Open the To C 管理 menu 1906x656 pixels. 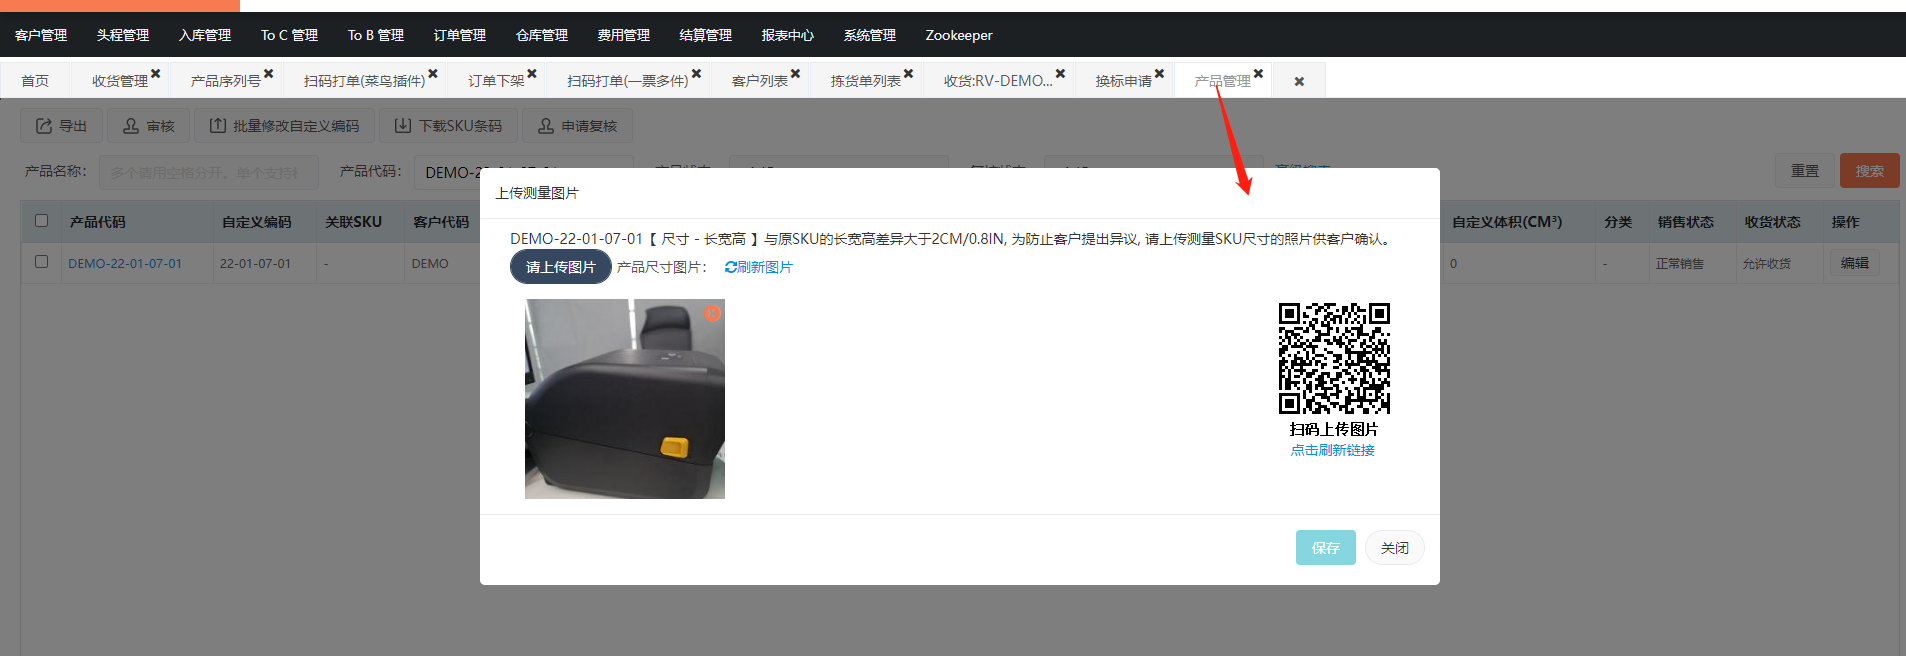290,35
